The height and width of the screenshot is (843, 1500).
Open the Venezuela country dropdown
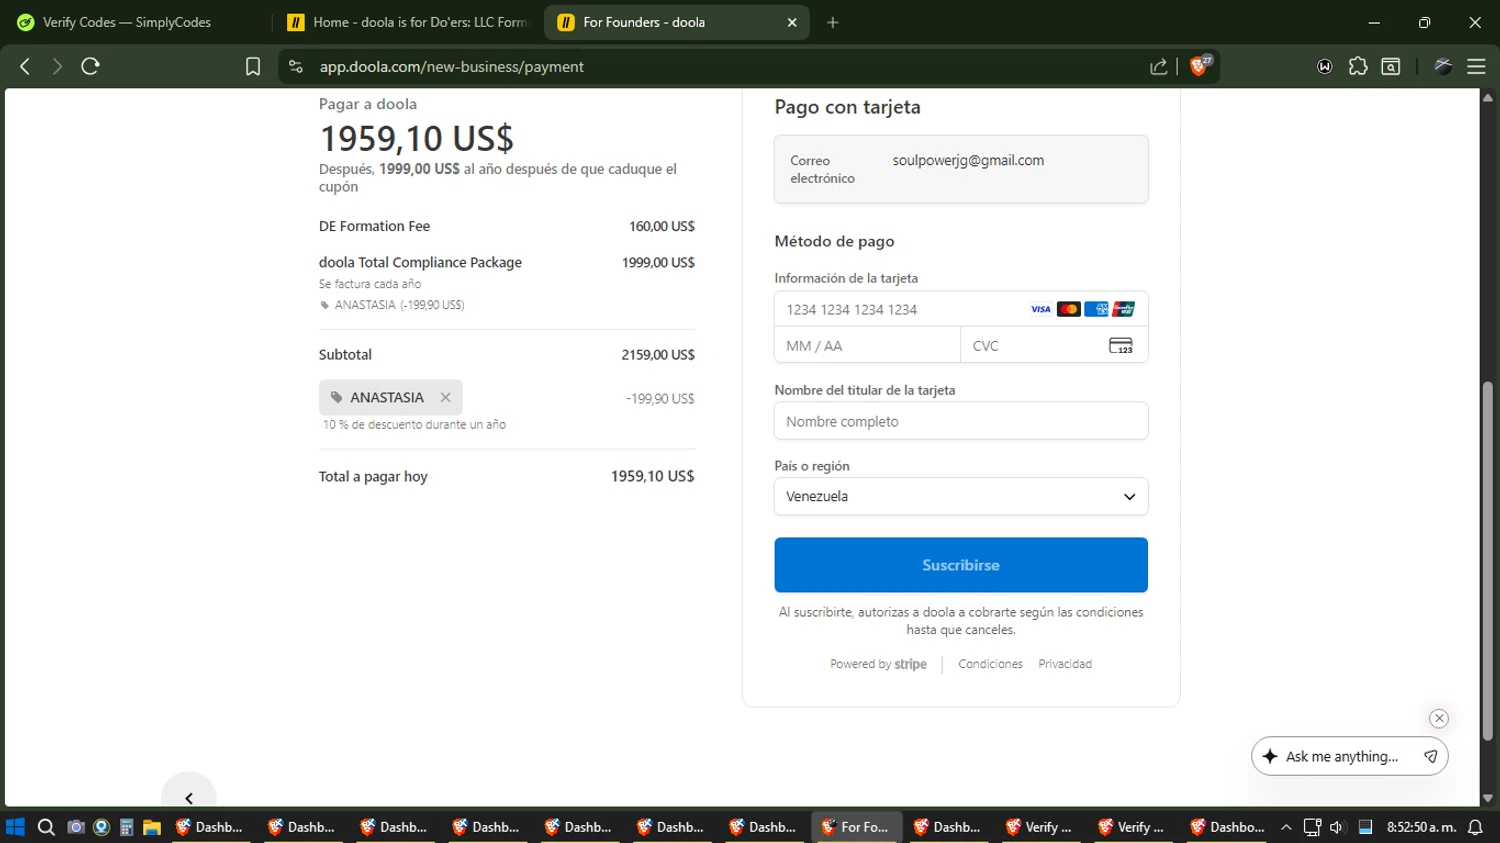[x=961, y=496]
